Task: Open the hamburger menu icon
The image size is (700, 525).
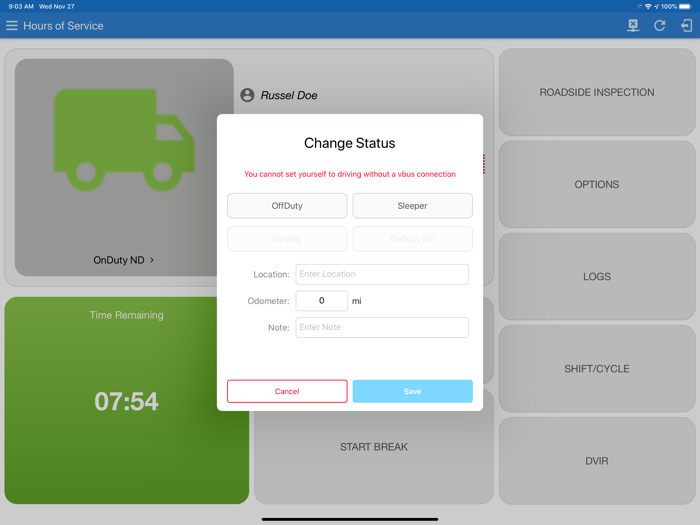Action: click(12, 26)
